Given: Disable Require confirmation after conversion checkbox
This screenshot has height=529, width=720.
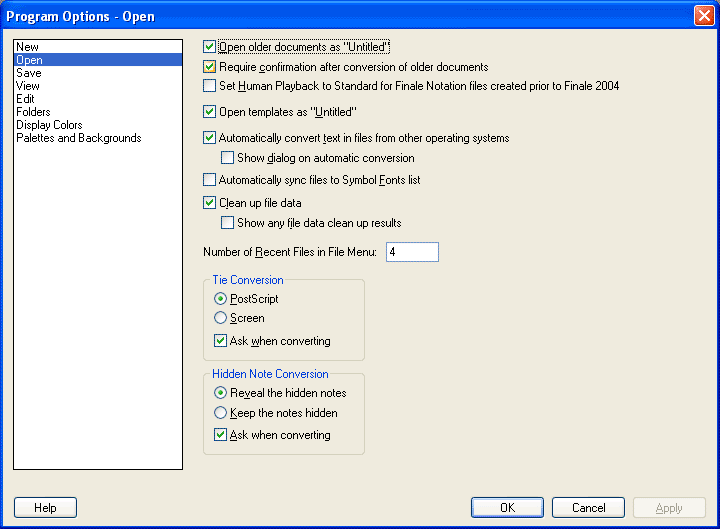Looking at the screenshot, I should tap(209, 67).
